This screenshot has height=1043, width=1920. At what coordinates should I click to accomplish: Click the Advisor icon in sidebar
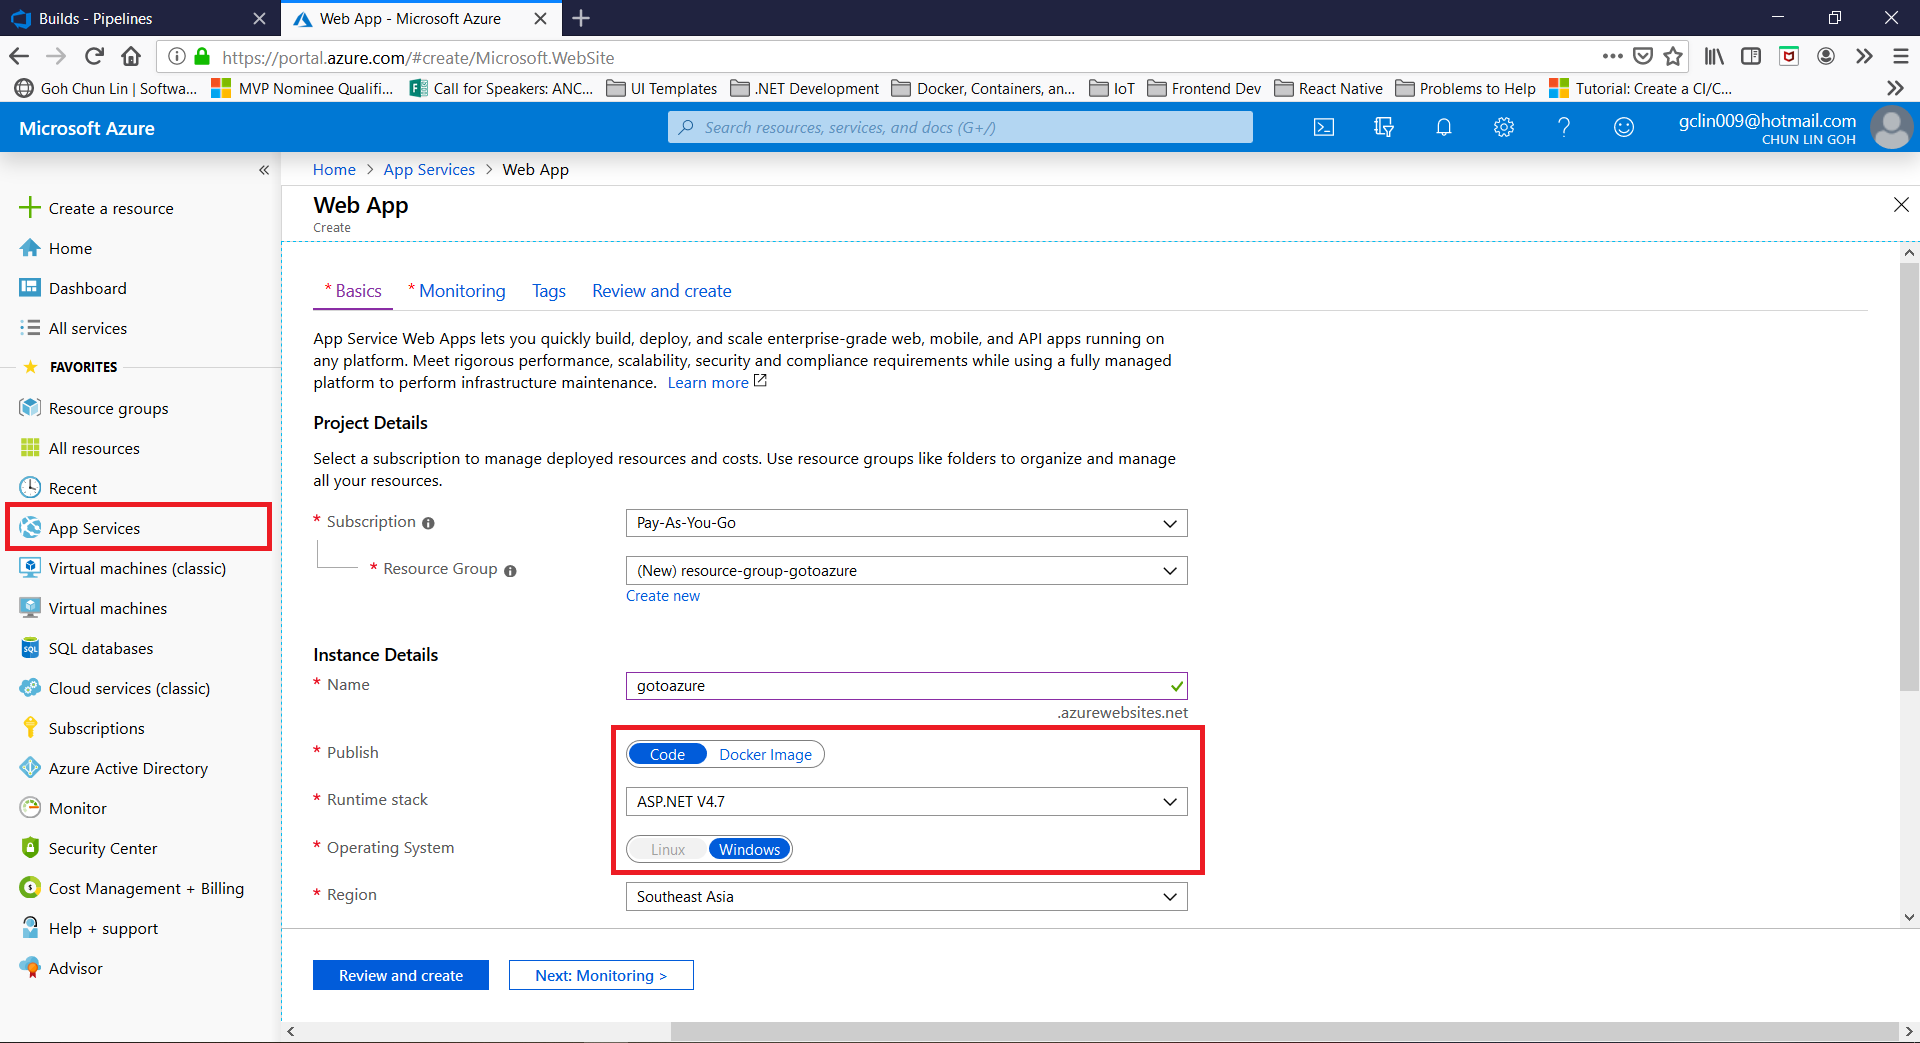tap(30, 968)
